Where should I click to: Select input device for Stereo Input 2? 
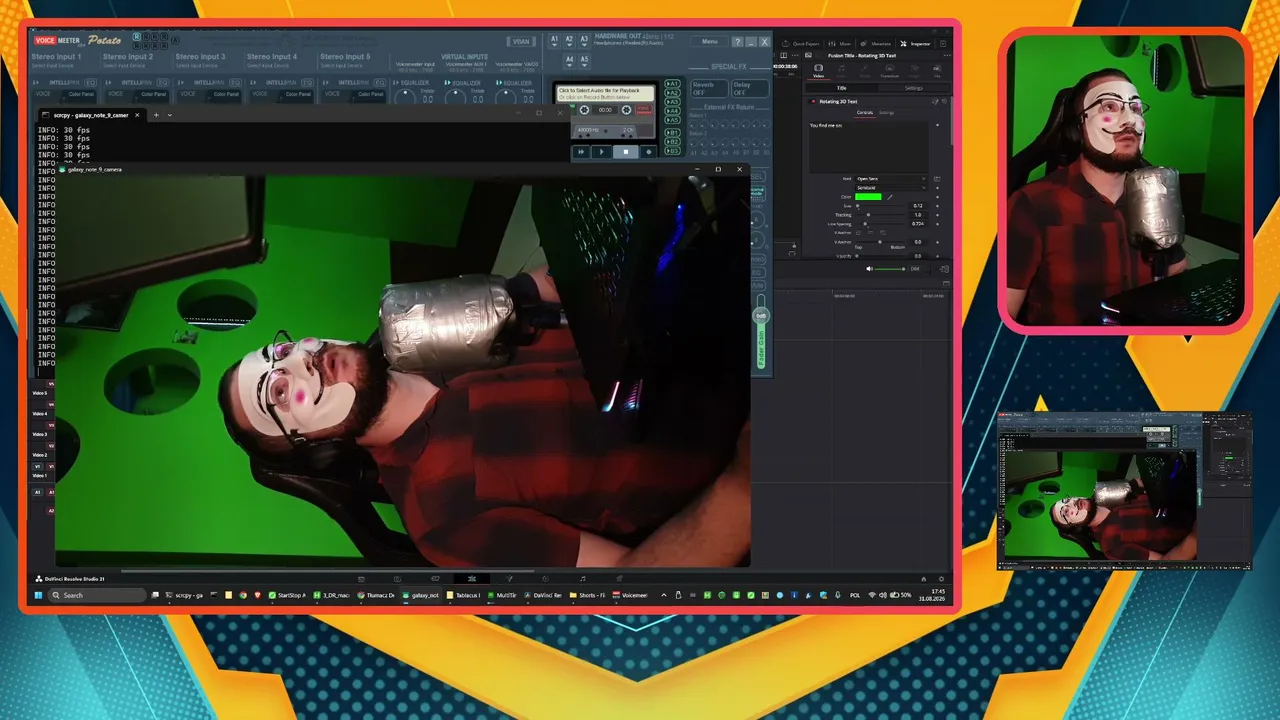pos(127,66)
